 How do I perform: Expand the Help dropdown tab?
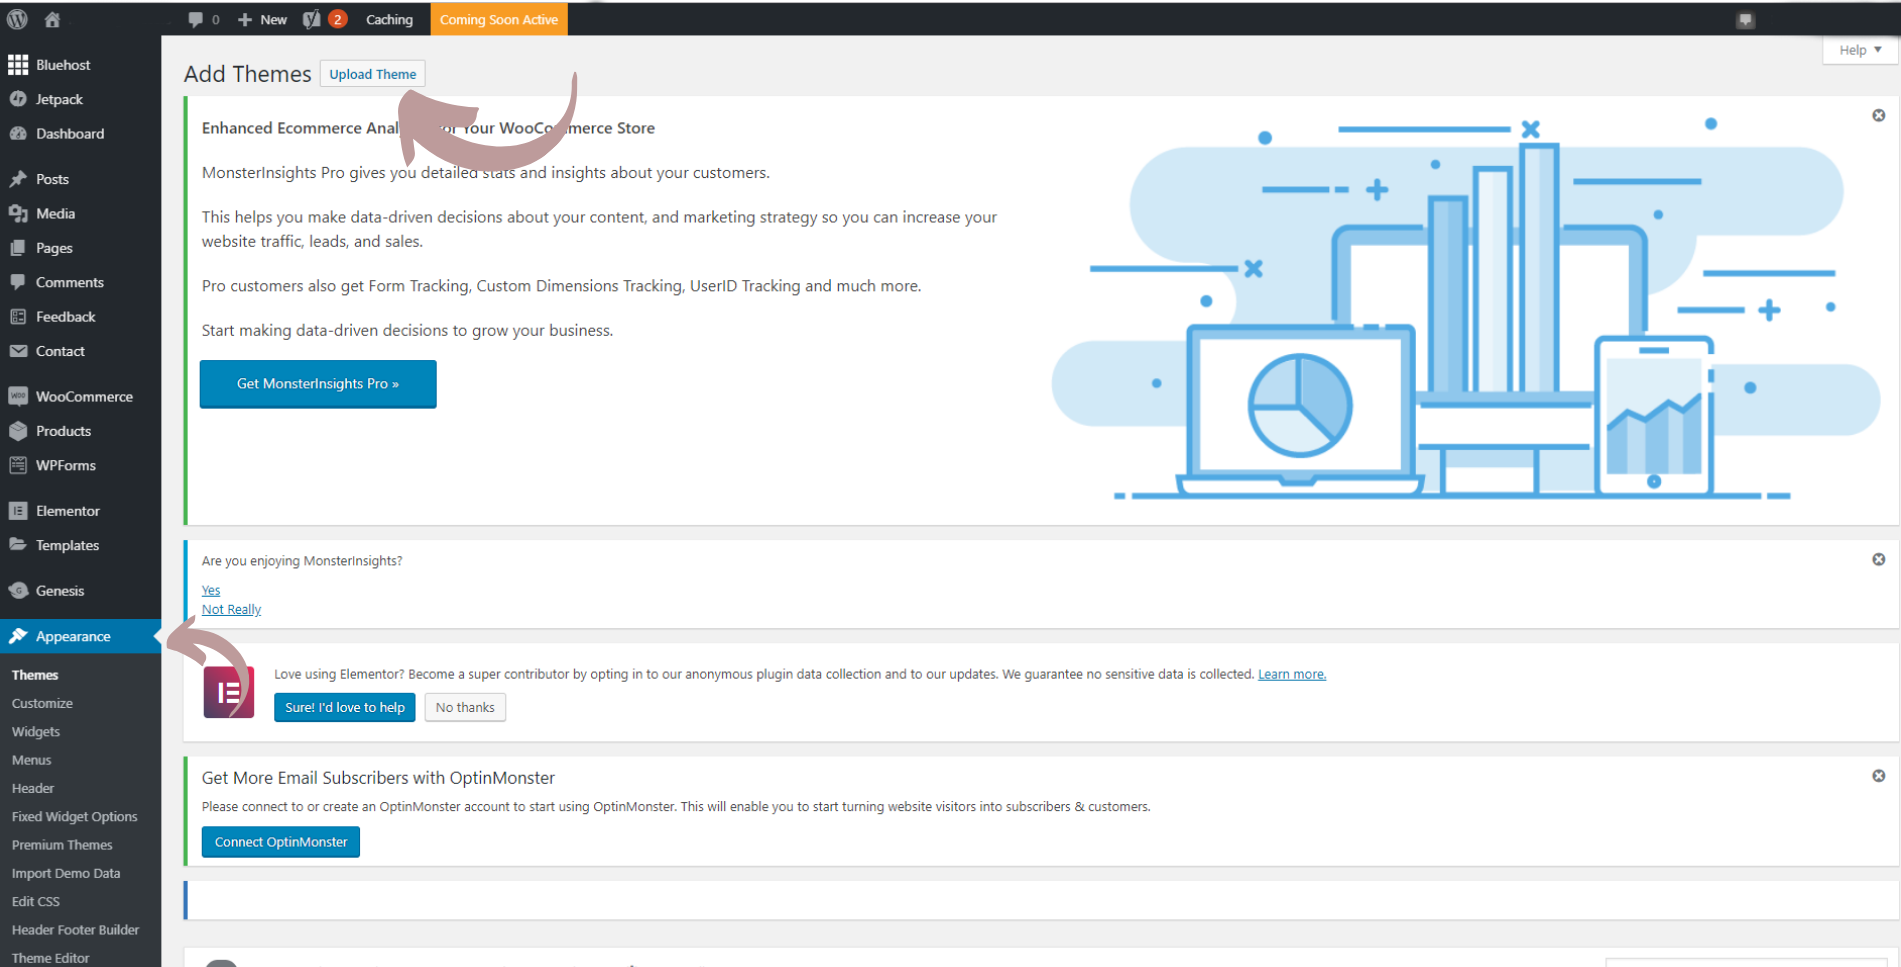(x=1860, y=50)
